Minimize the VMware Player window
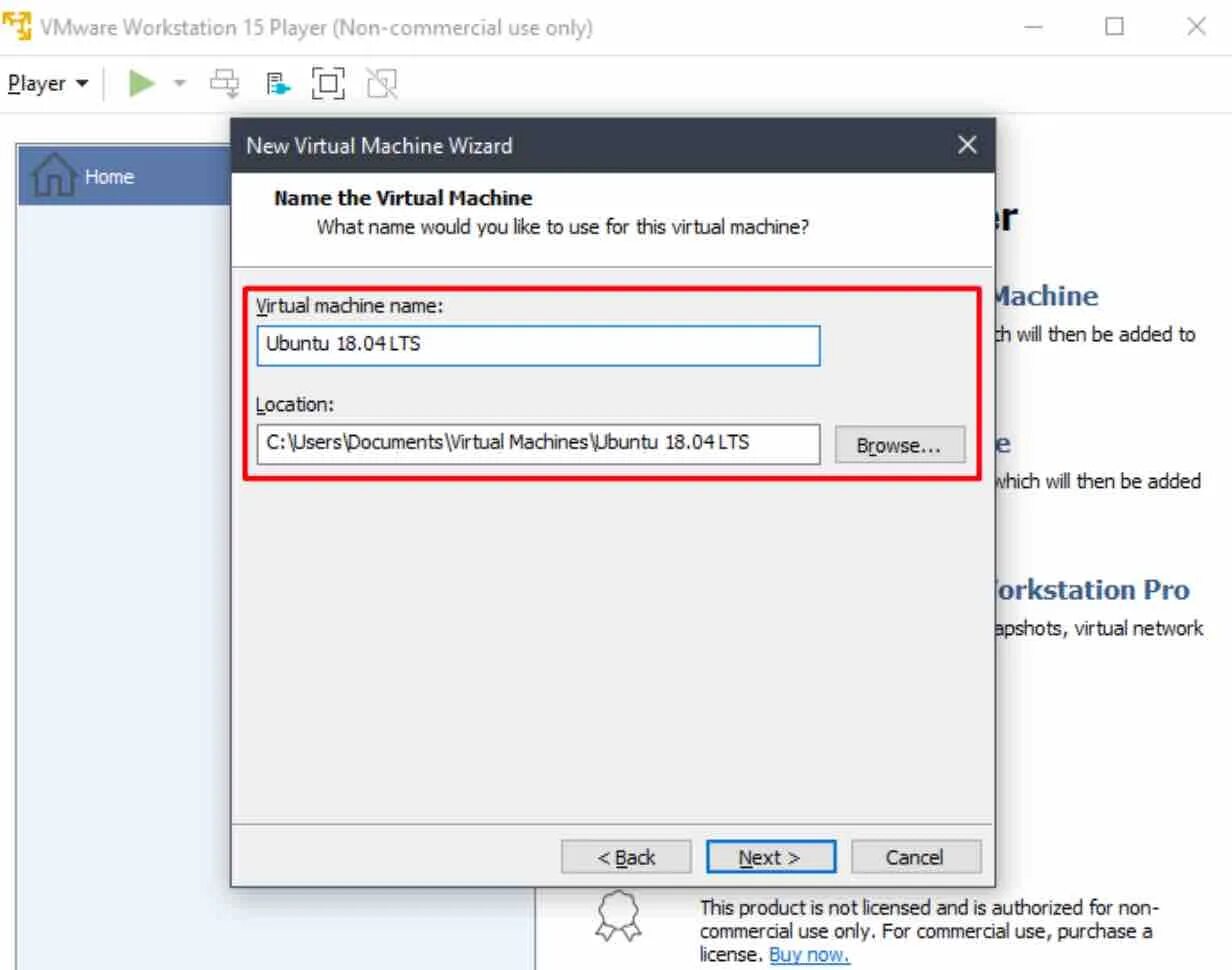The height and width of the screenshot is (970, 1232). coord(1034,27)
